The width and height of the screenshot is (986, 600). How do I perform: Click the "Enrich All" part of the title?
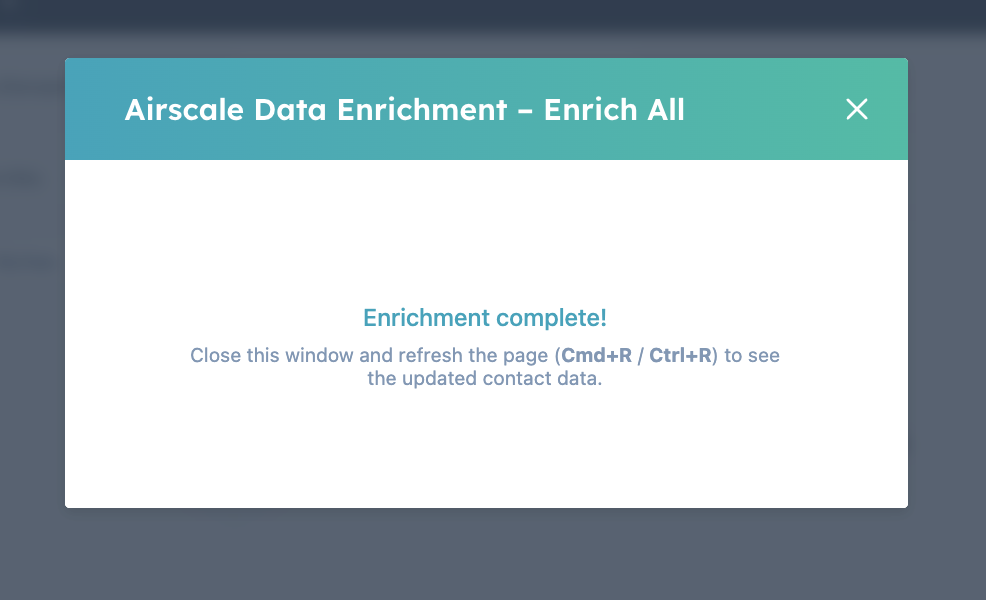click(x=613, y=110)
